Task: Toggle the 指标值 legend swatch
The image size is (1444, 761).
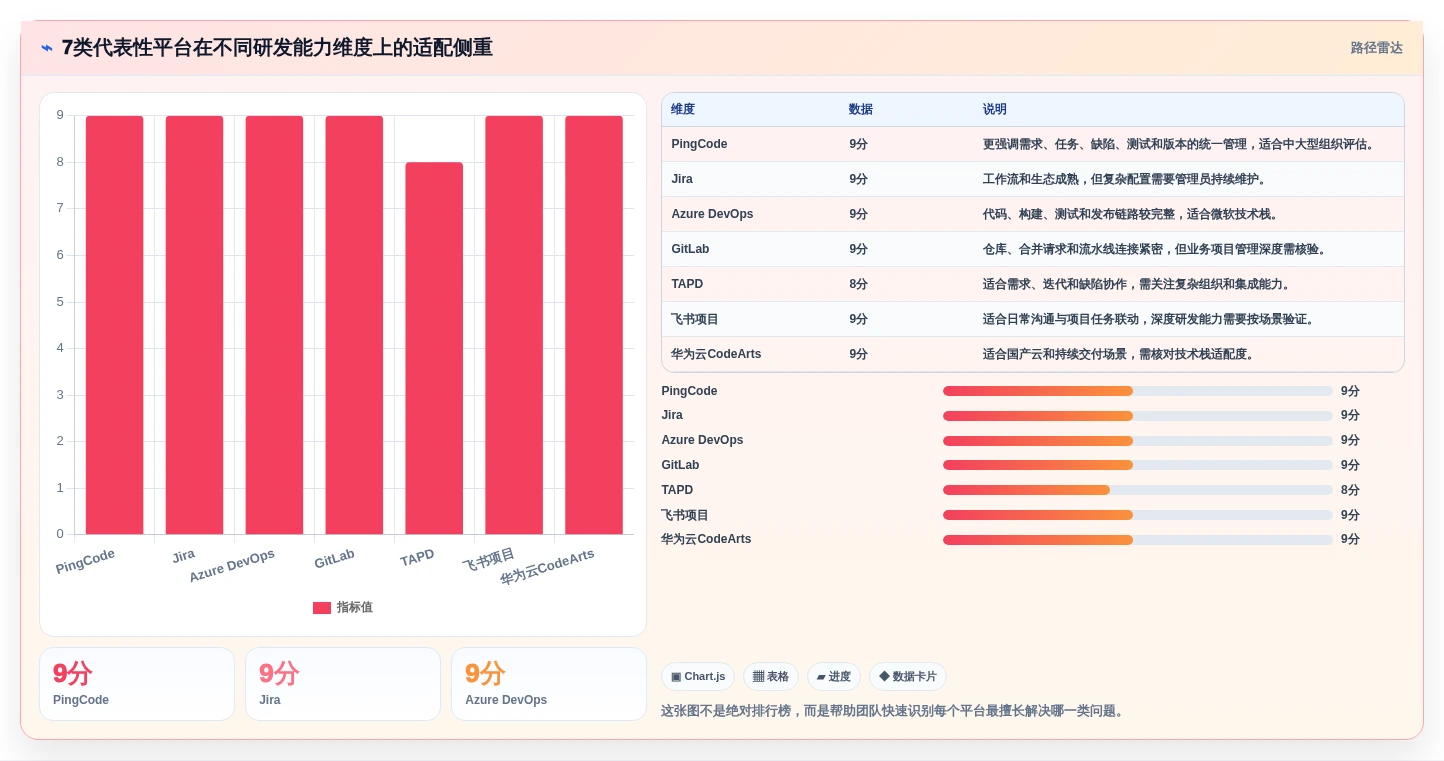Action: [322, 607]
